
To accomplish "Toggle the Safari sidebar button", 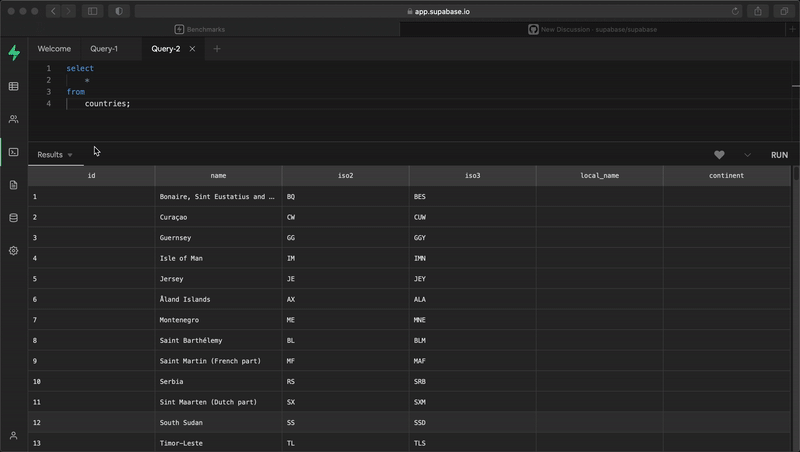I will [x=92, y=11].
